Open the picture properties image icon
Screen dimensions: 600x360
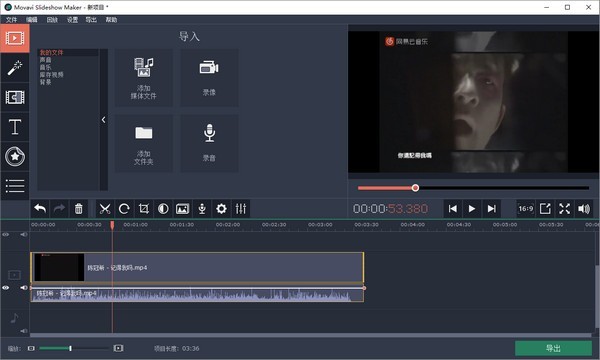[x=183, y=209]
